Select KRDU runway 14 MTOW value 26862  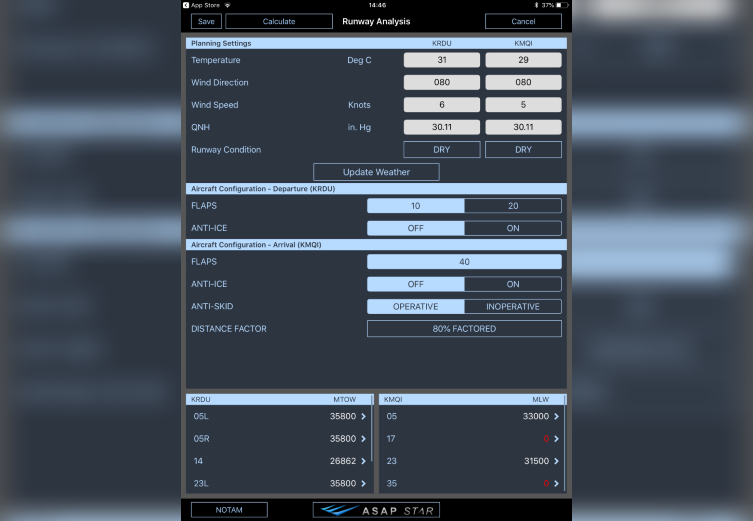click(x=343, y=461)
